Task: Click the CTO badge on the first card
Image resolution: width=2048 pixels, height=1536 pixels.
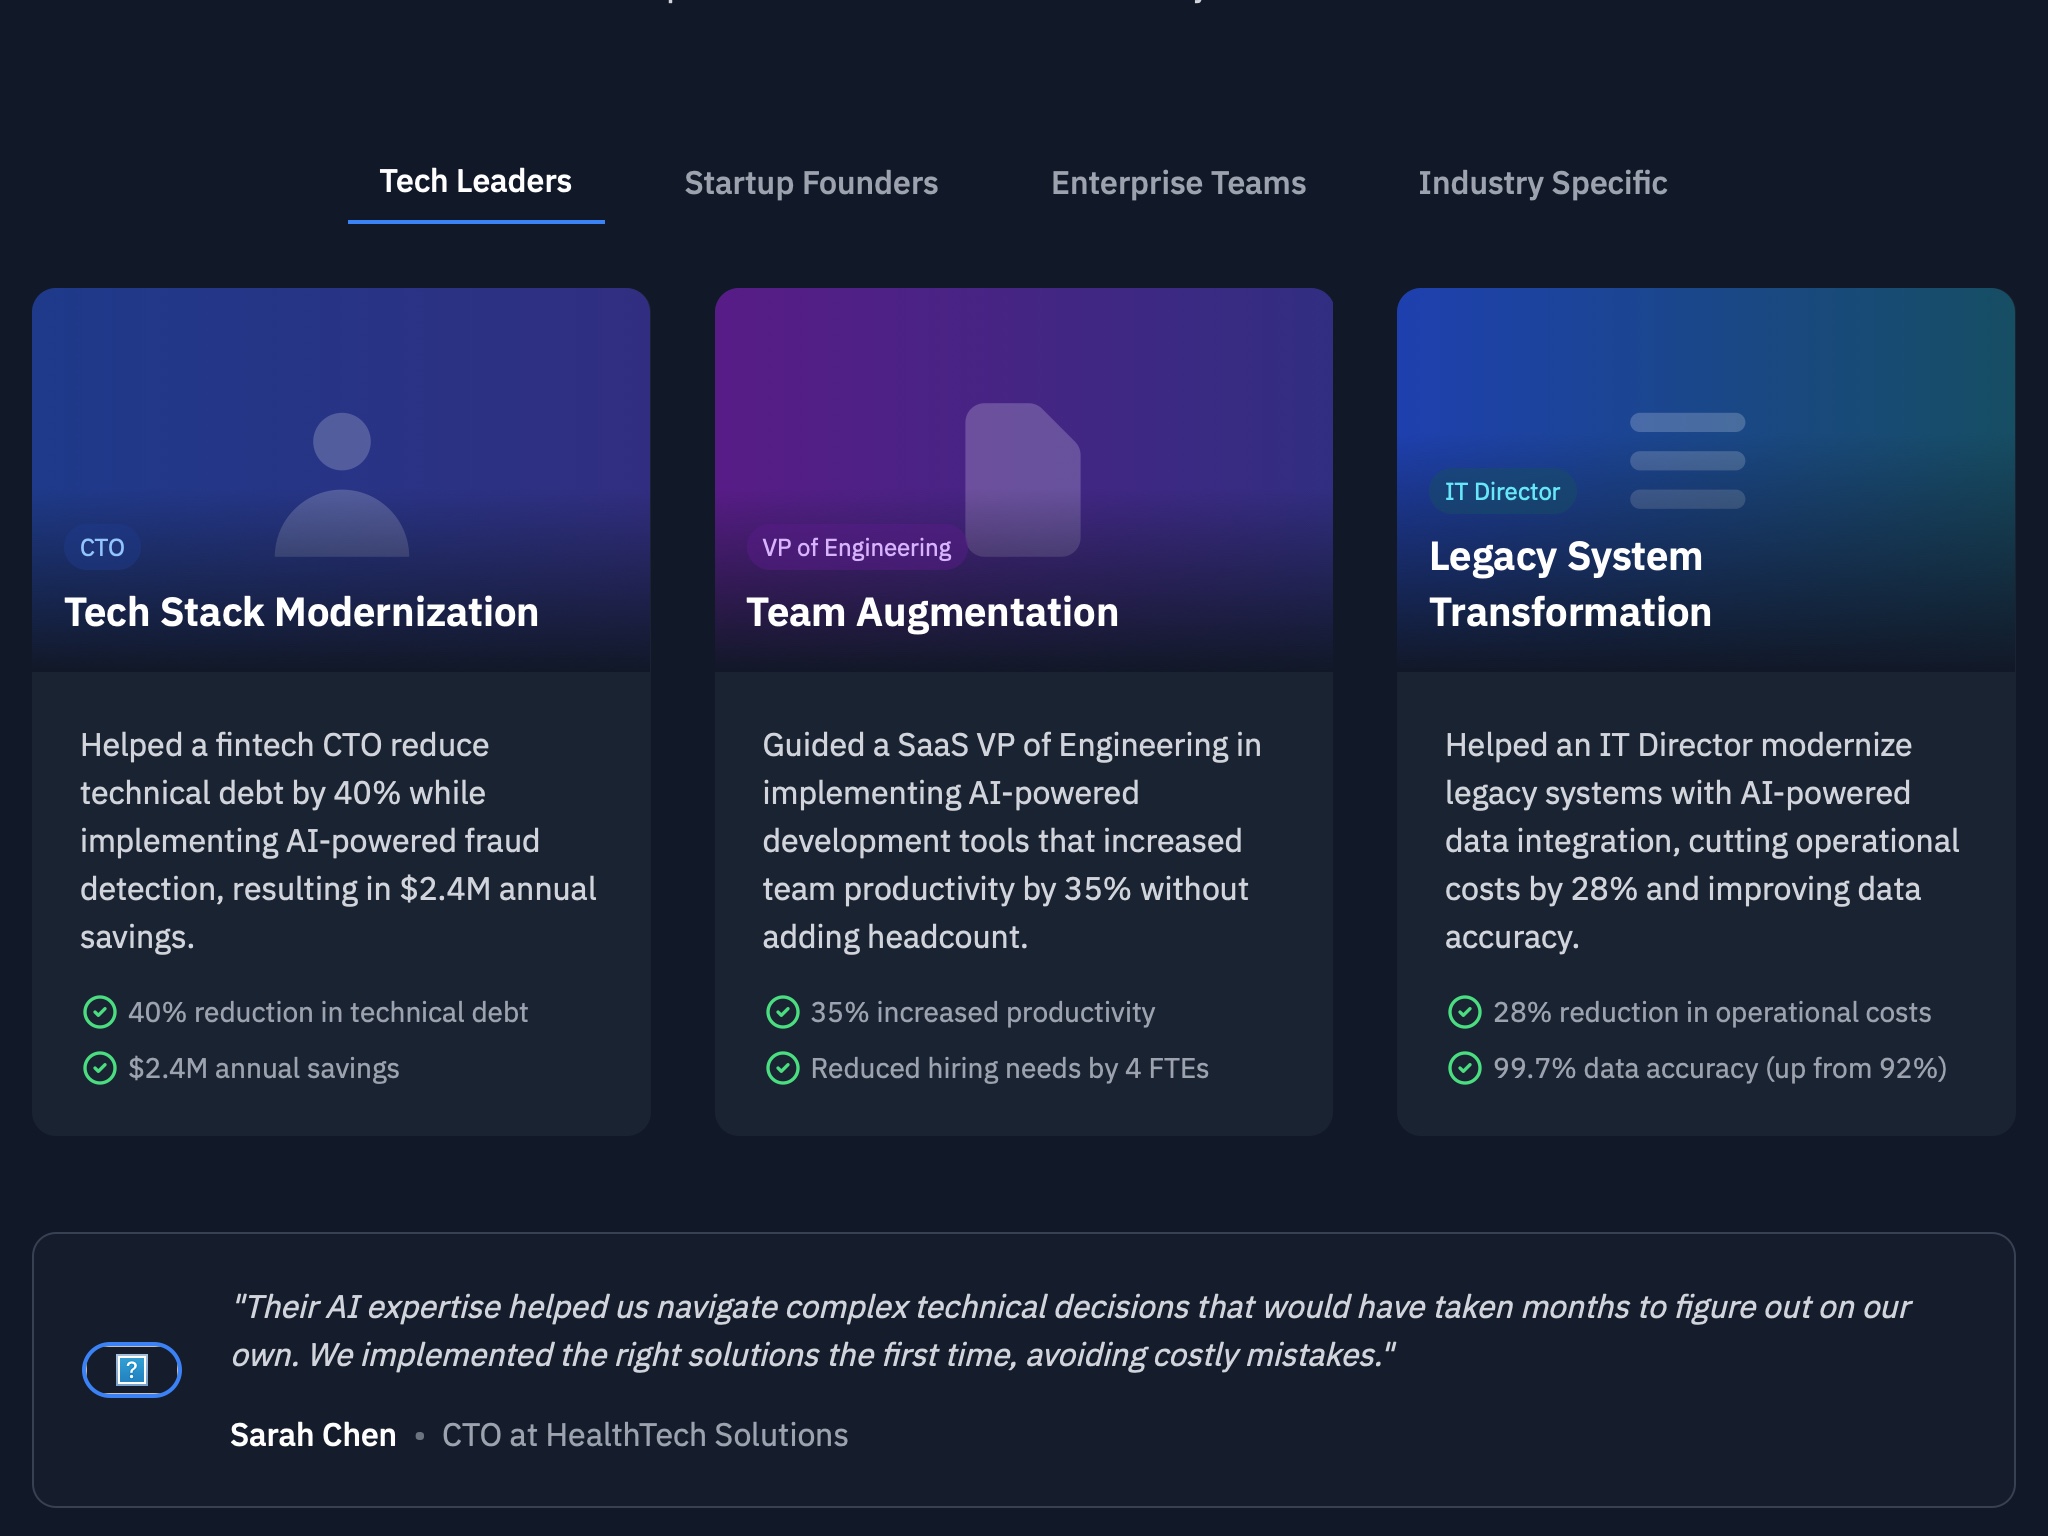Action: pos(101,547)
